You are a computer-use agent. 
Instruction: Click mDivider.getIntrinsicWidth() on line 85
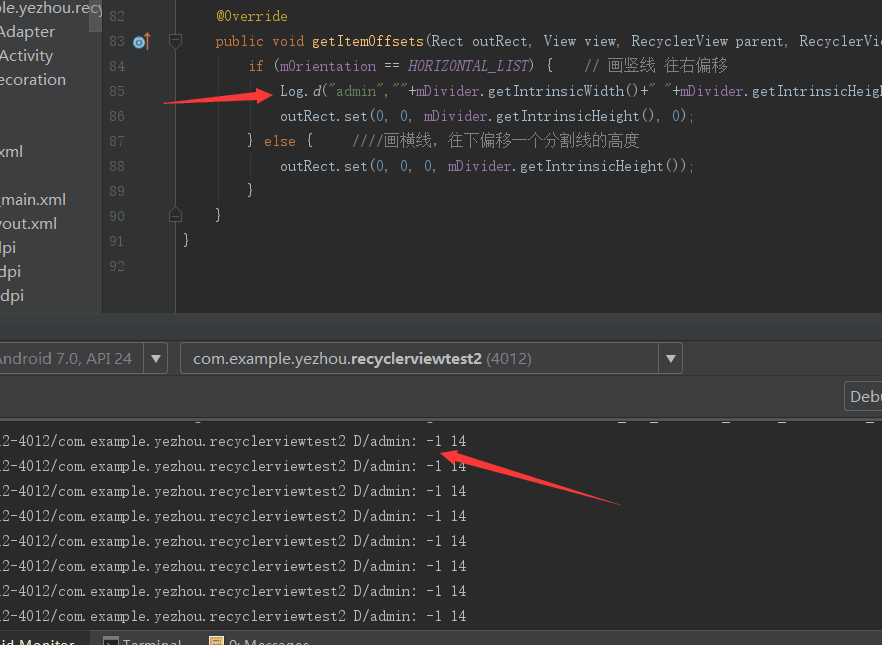coord(527,91)
